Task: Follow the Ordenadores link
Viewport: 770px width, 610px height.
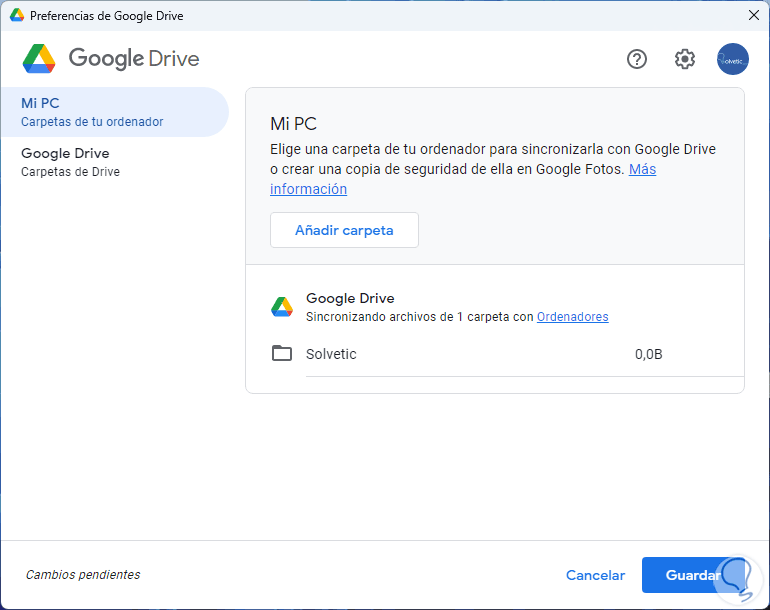Action: tap(572, 317)
